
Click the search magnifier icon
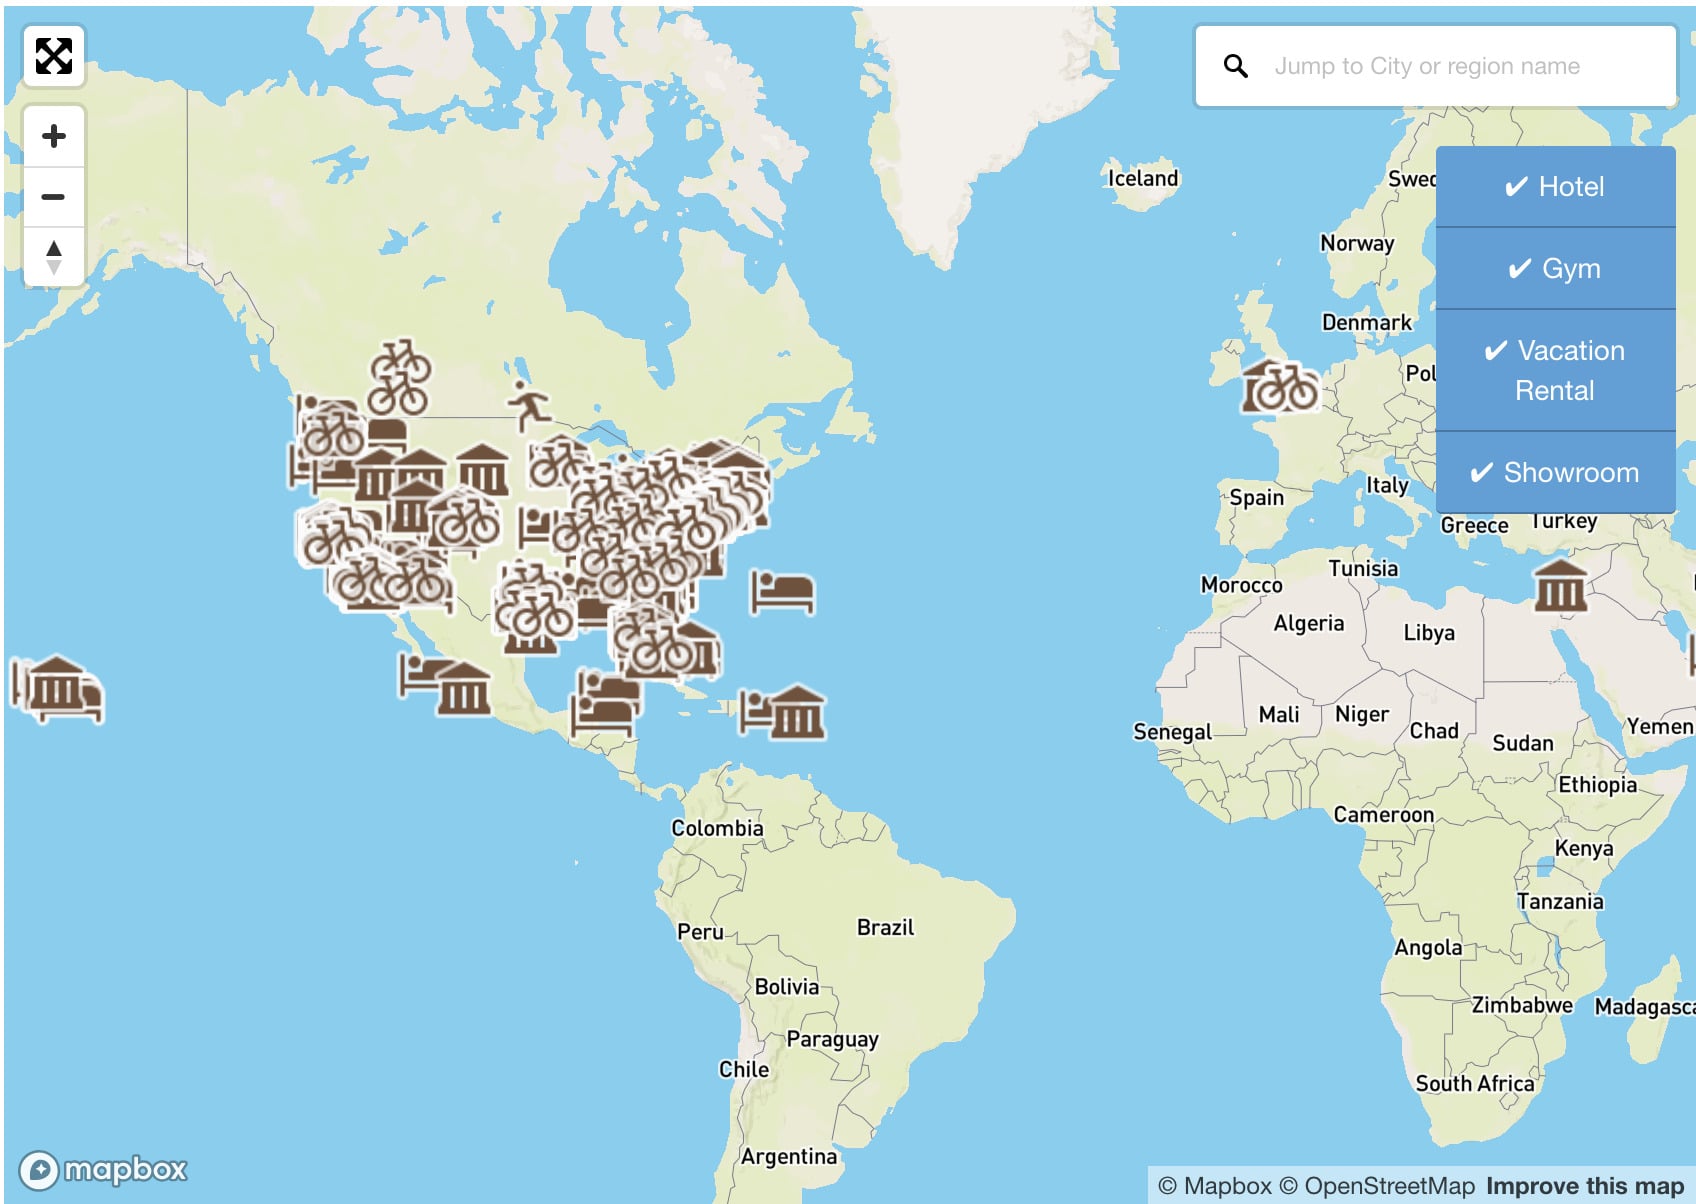[x=1236, y=67]
